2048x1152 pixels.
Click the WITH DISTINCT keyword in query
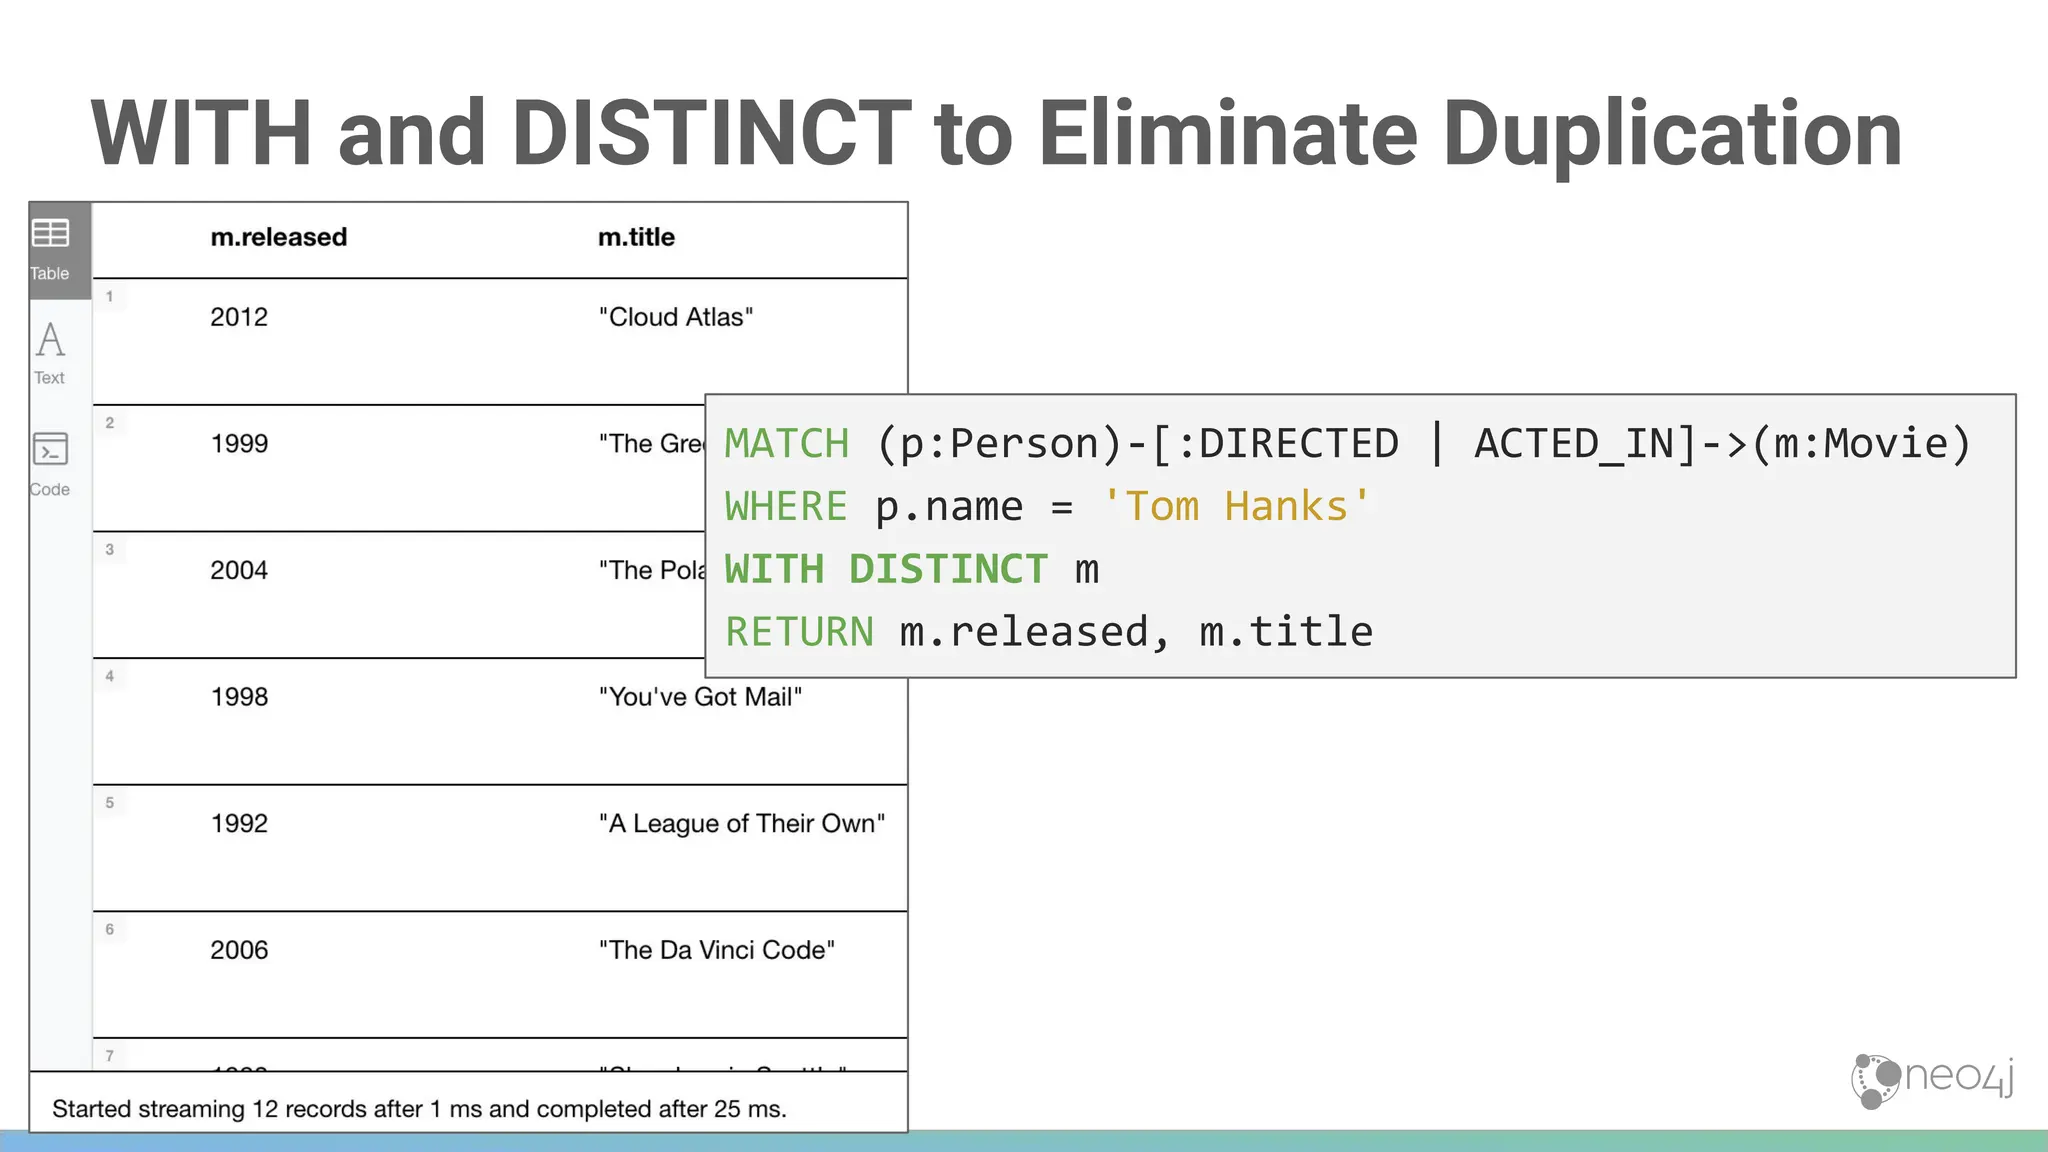[886, 569]
